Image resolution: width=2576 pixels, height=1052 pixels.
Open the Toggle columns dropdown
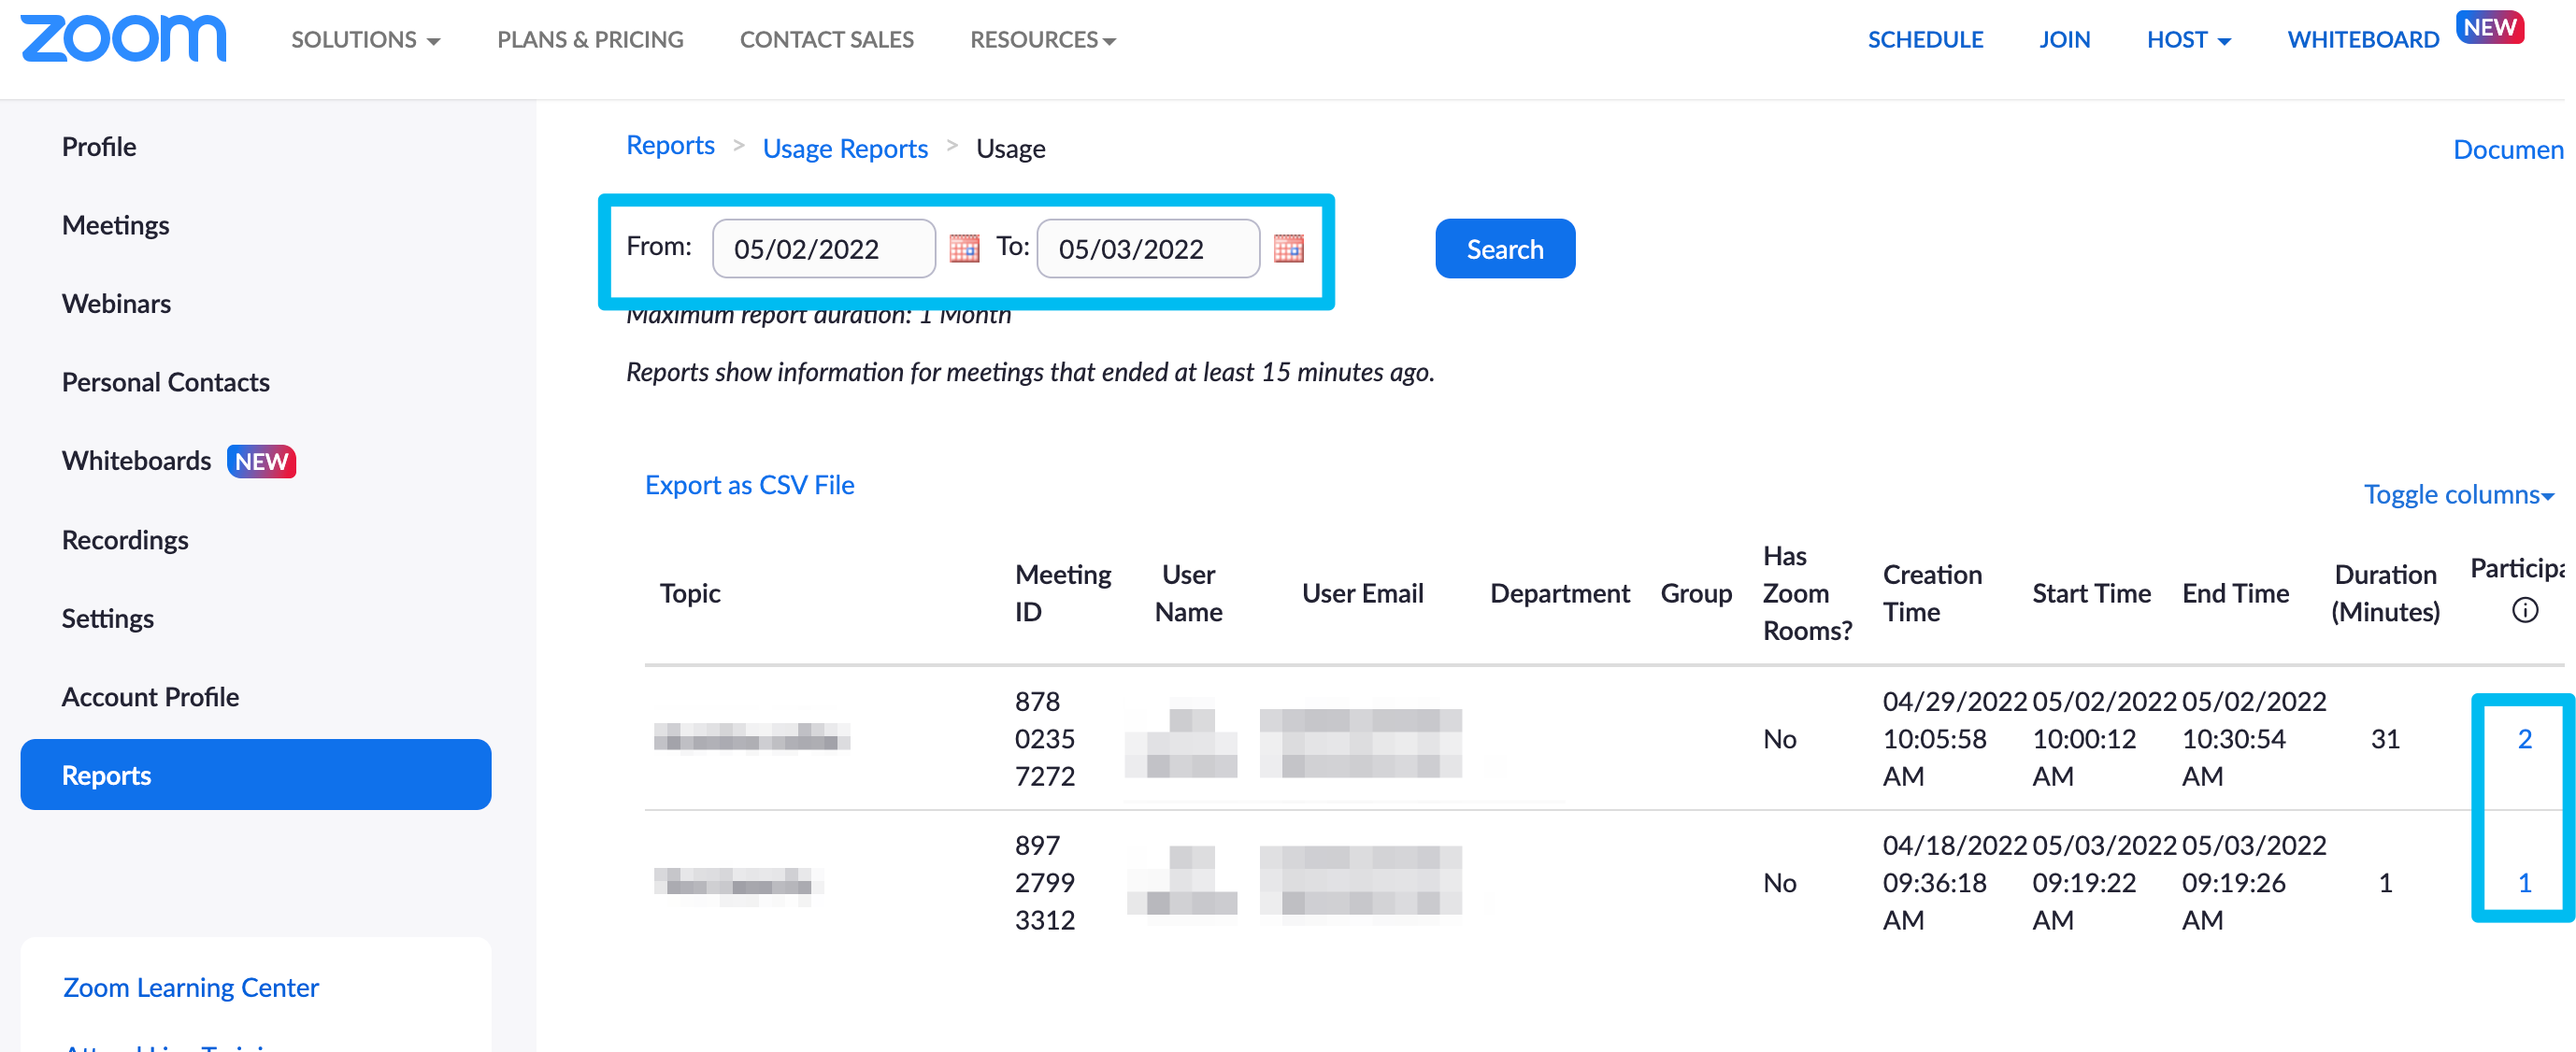2459,494
